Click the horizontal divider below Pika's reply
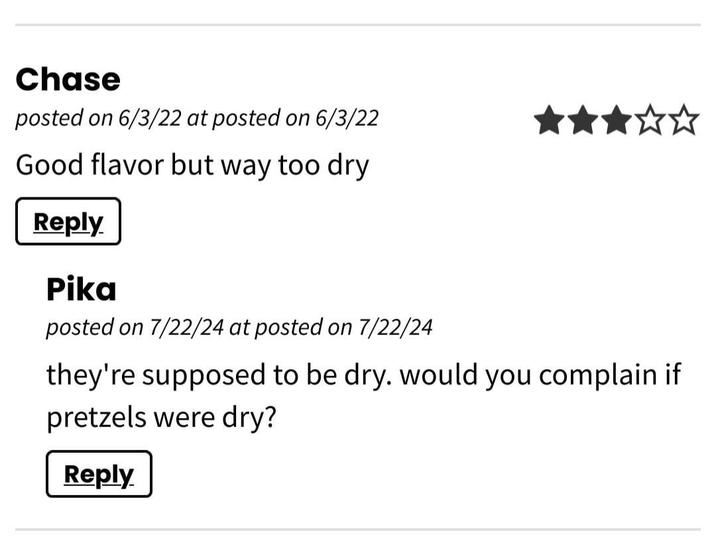The image size is (716, 546). point(358,530)
